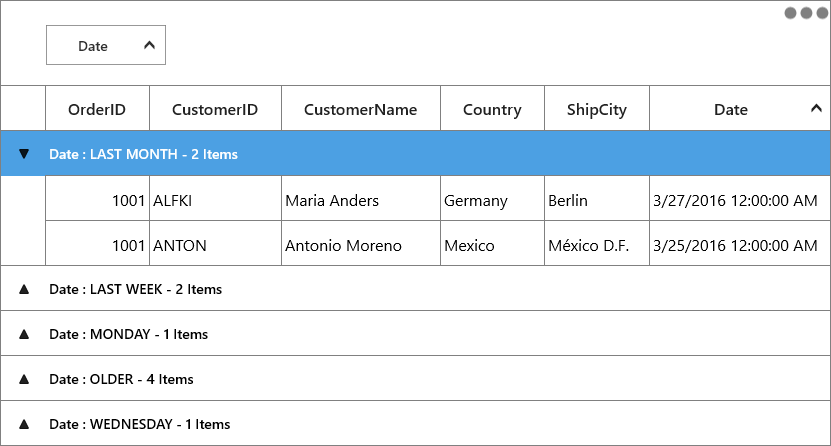Image resolution: width=831 pixels, height=446 pixels.
Task: Click the CustomerName column header
Action: 361,109
